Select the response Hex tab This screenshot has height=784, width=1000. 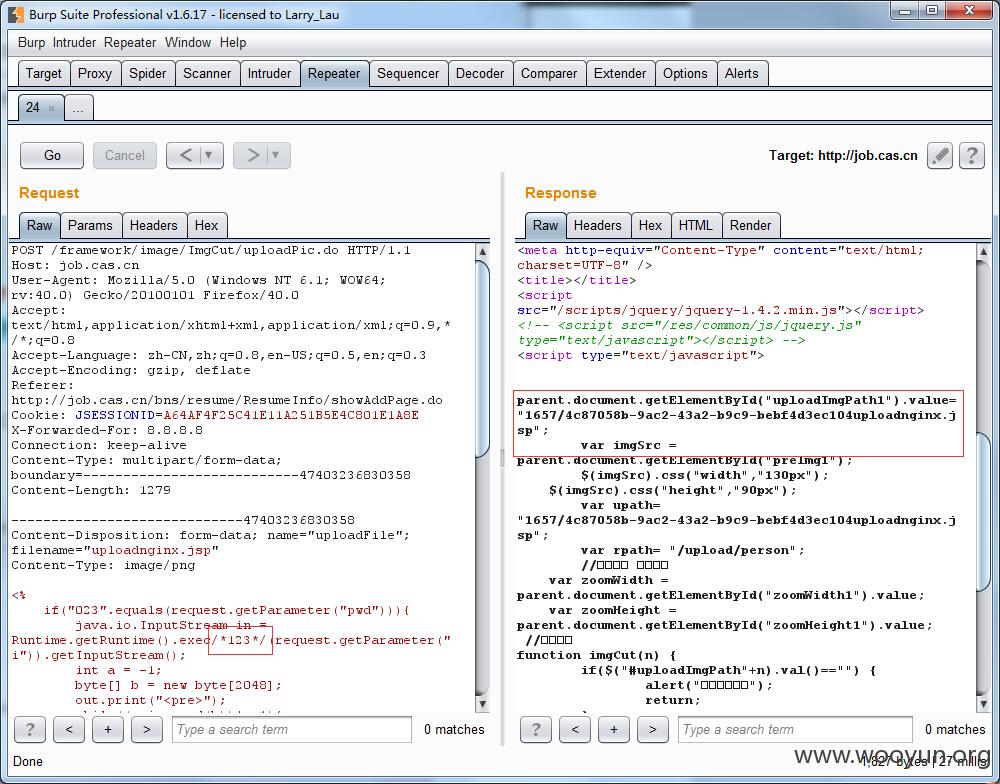pyautogui.click(x=650, y=225)
